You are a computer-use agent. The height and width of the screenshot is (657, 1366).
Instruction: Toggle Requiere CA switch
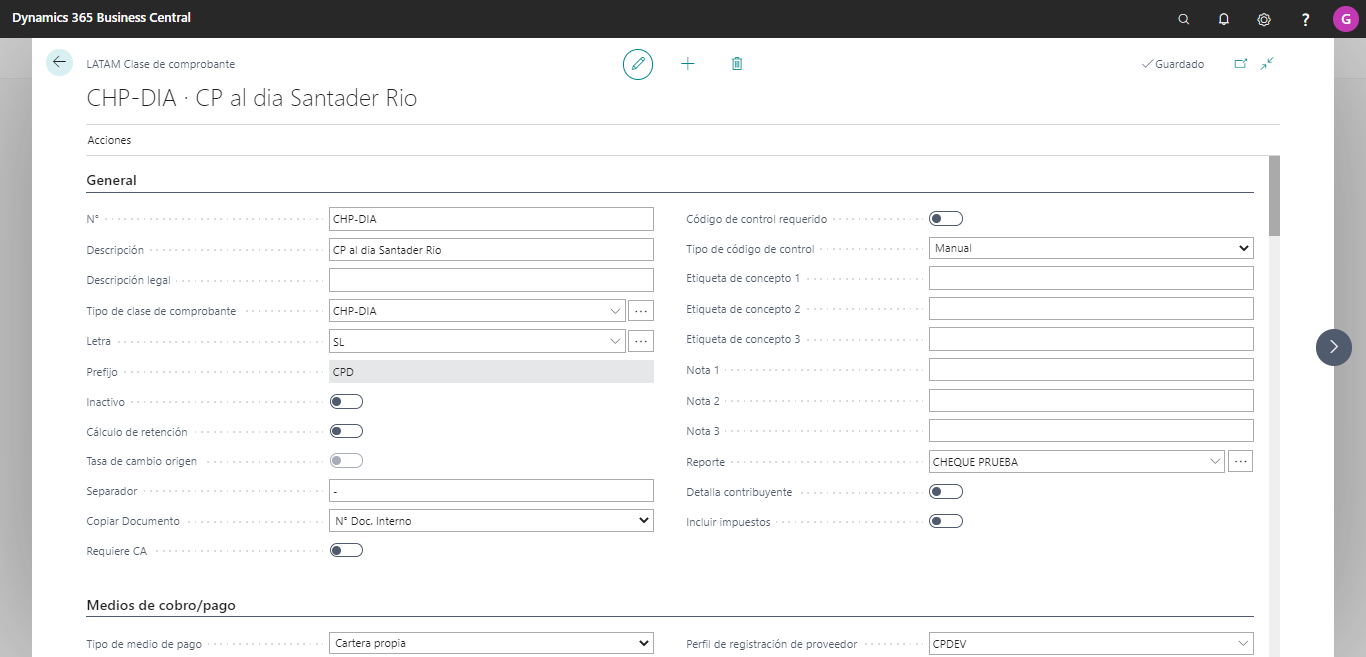(x=346, y=550)
